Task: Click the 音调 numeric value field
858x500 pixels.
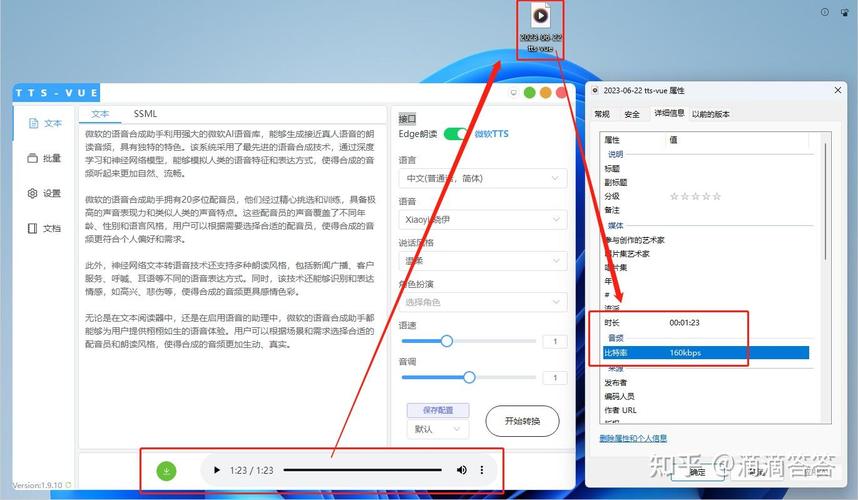Action: [x=555, y=377]
